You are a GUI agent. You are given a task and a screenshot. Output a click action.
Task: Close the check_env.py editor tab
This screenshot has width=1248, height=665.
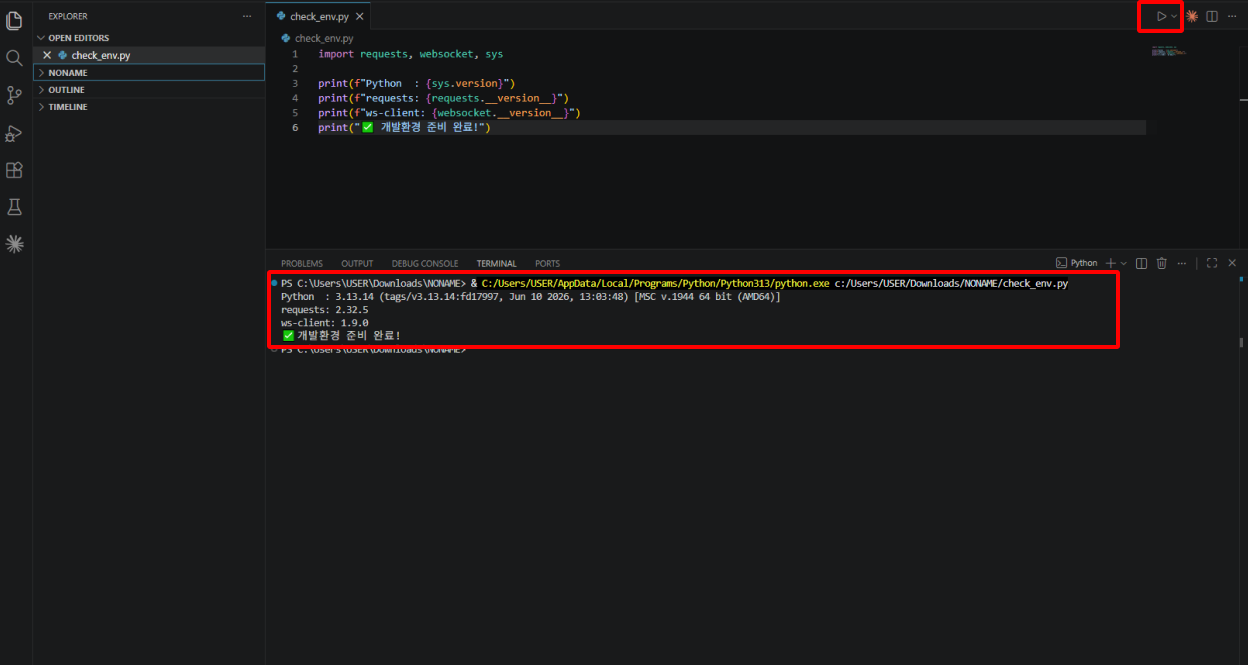click(x=359, y=16)
